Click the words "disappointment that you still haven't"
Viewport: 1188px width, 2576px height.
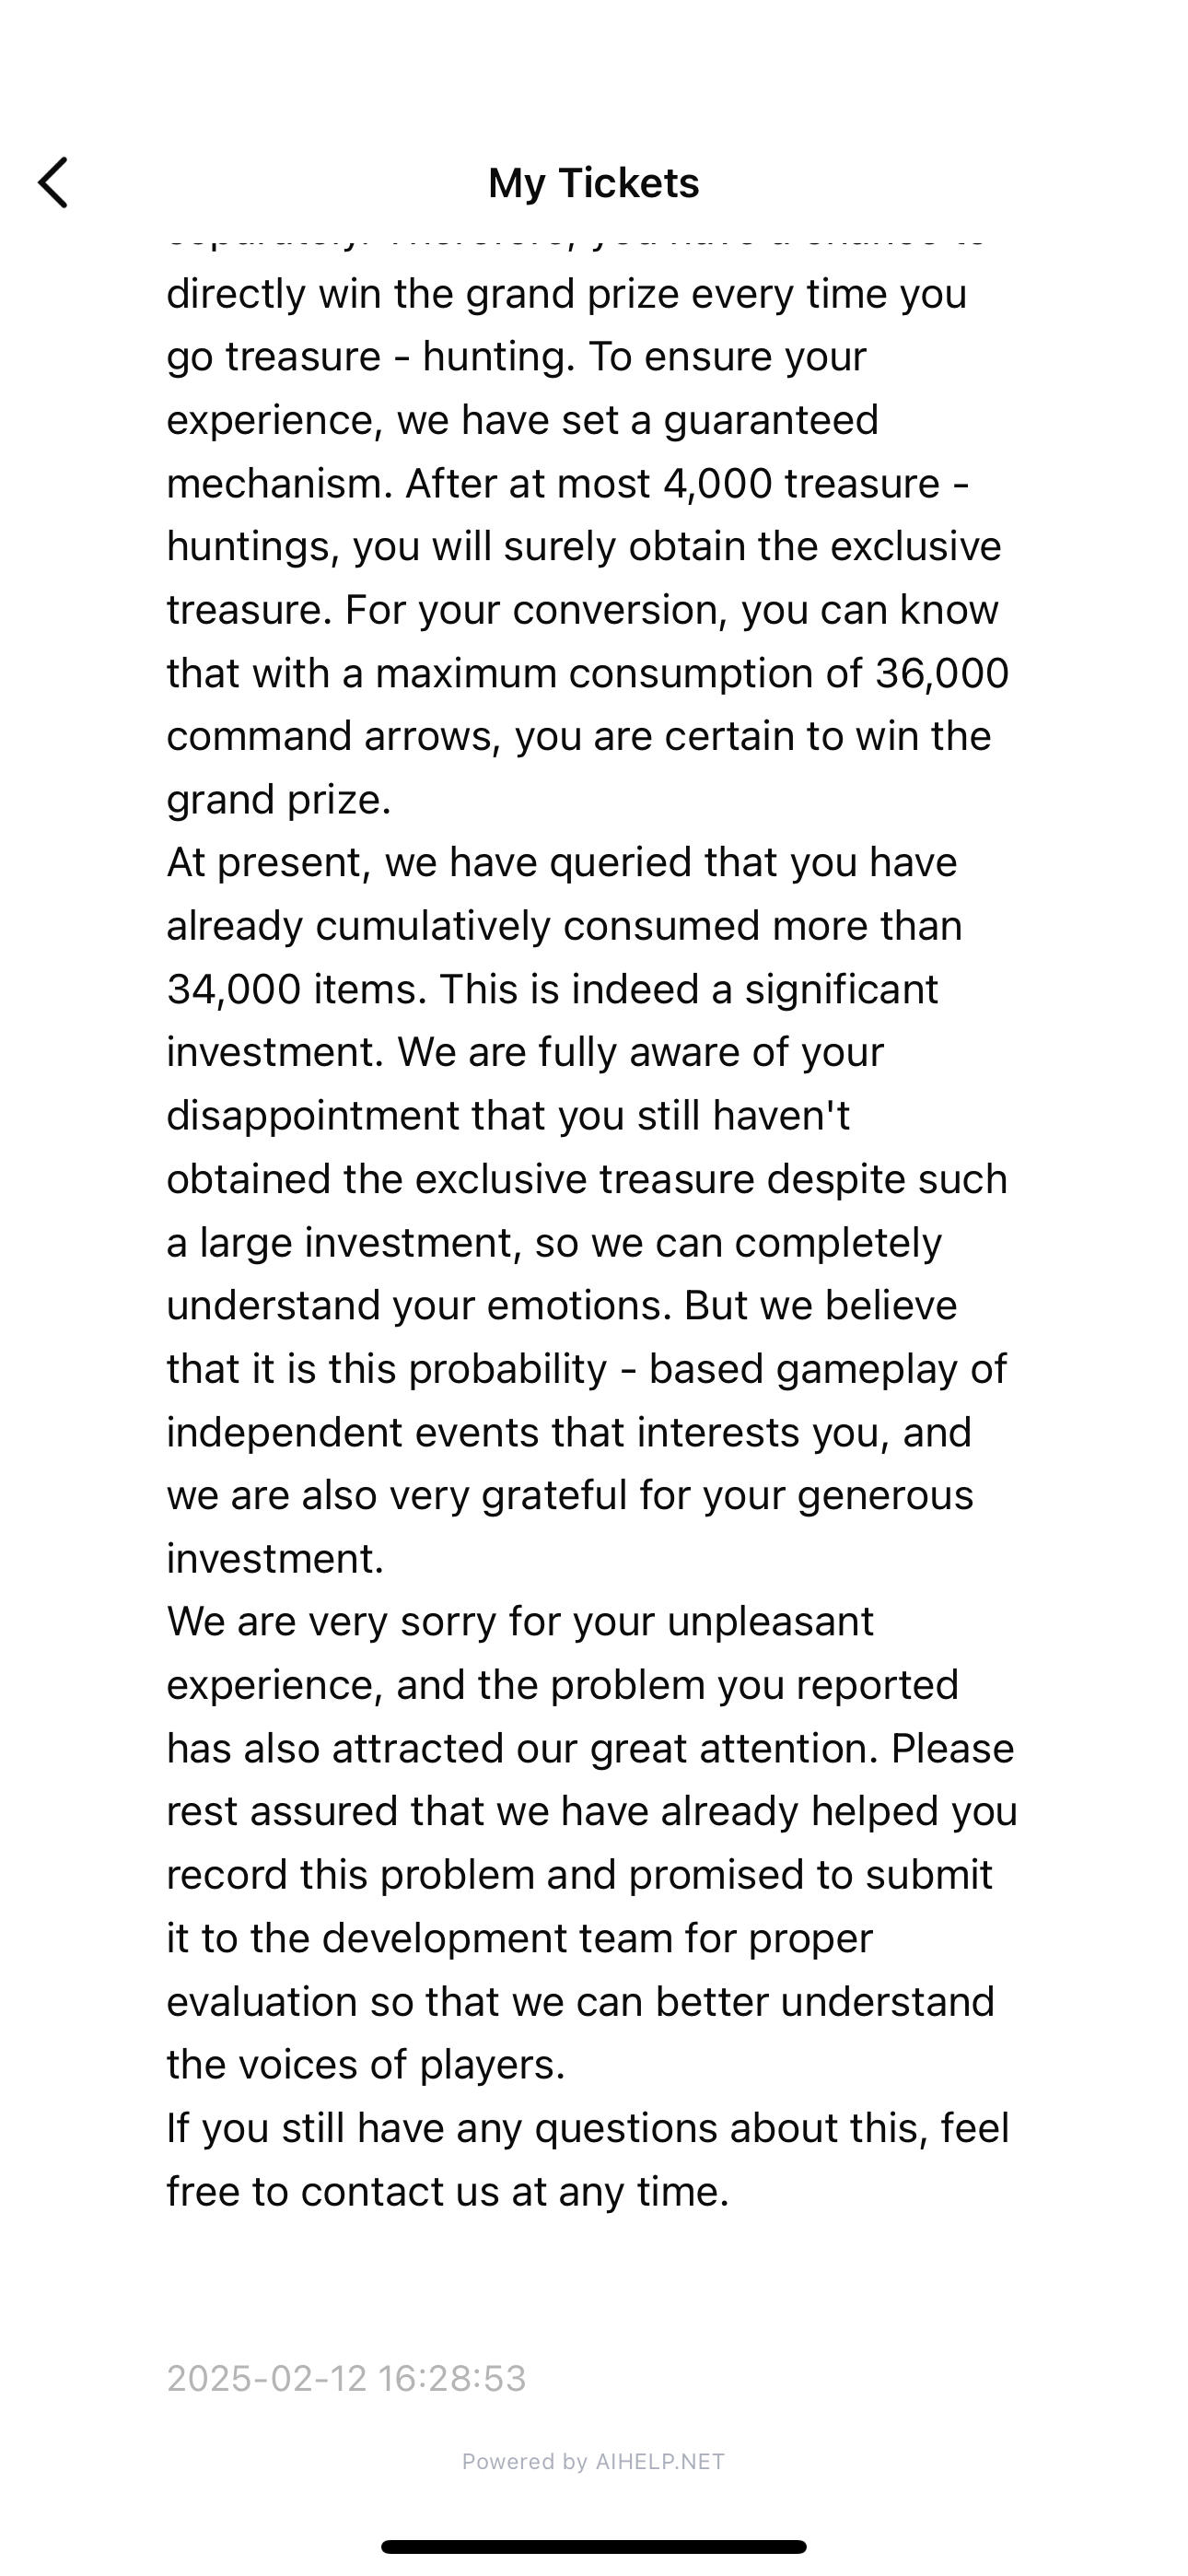coord(508,1115)
